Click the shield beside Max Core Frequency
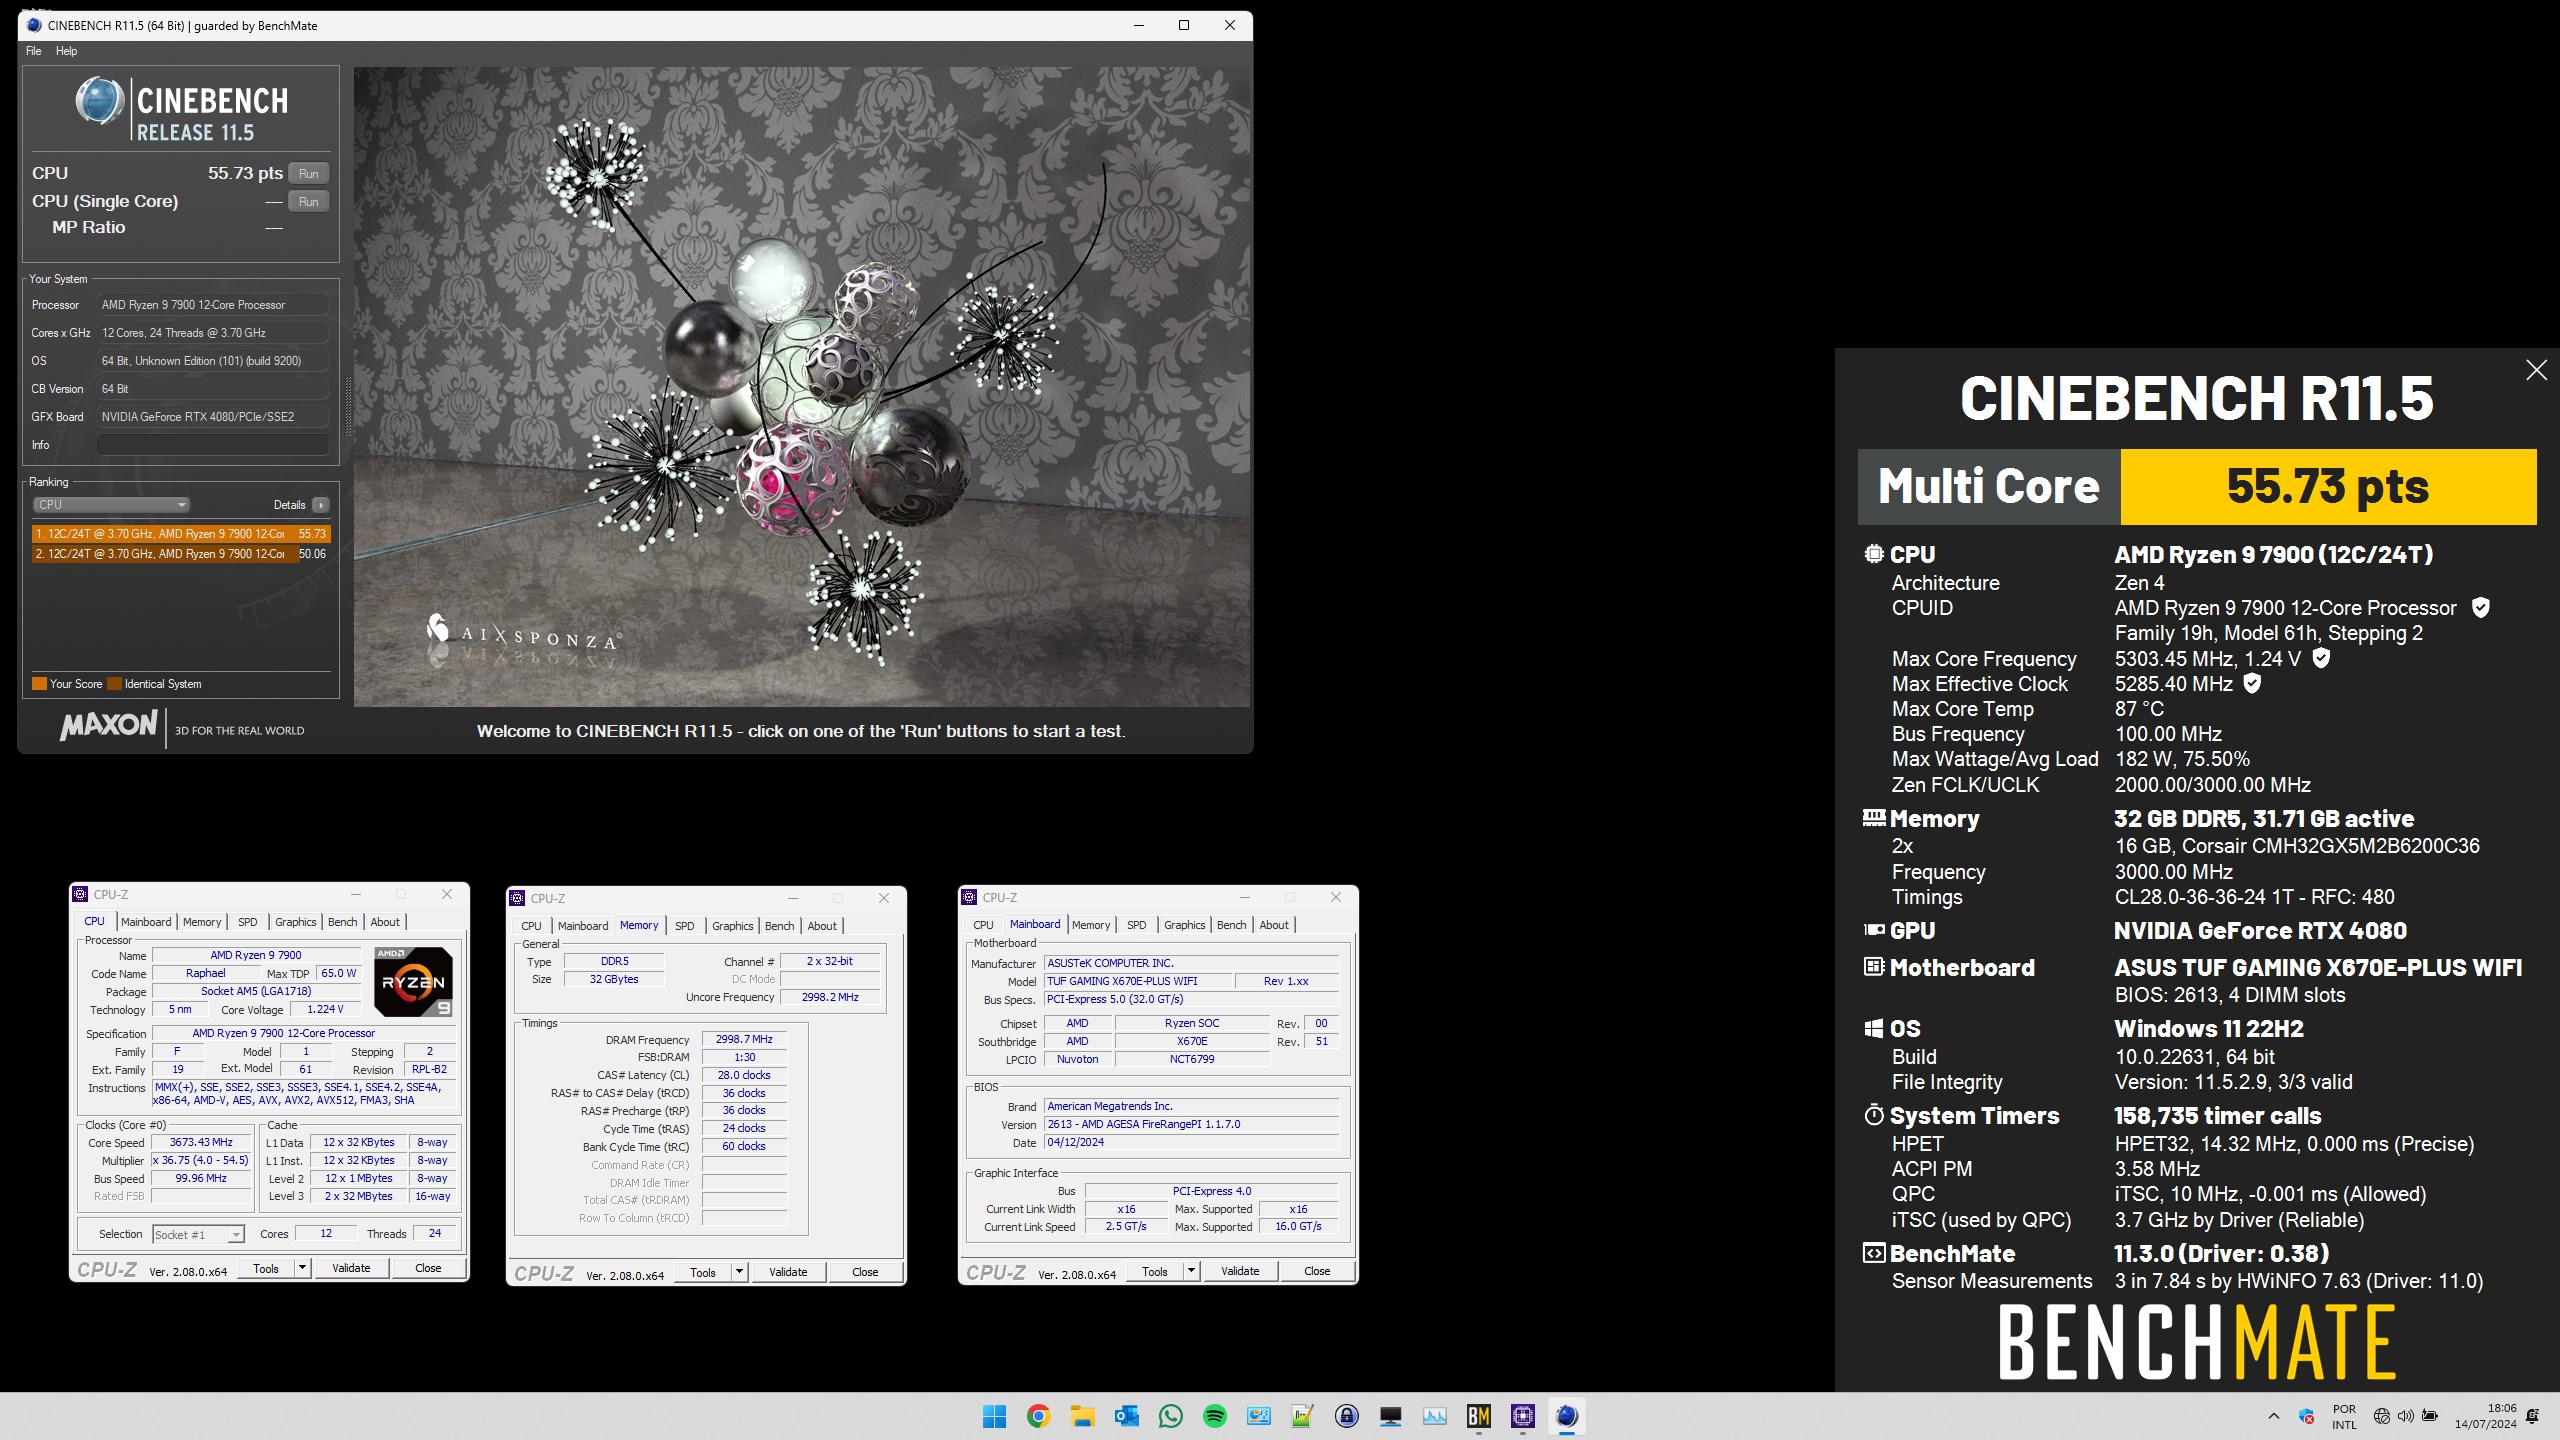2560x1440 pixels. pos(2321,658)
